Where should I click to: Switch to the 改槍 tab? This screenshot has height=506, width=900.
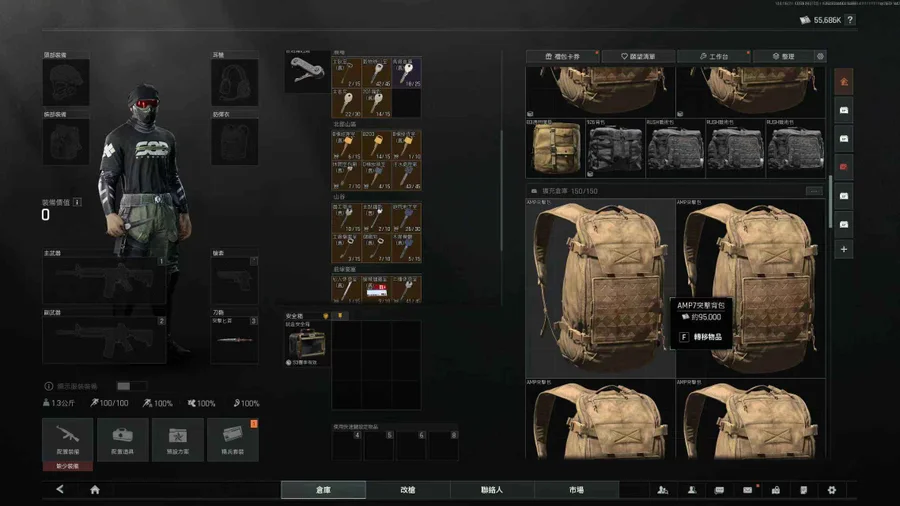click(407, 490)
